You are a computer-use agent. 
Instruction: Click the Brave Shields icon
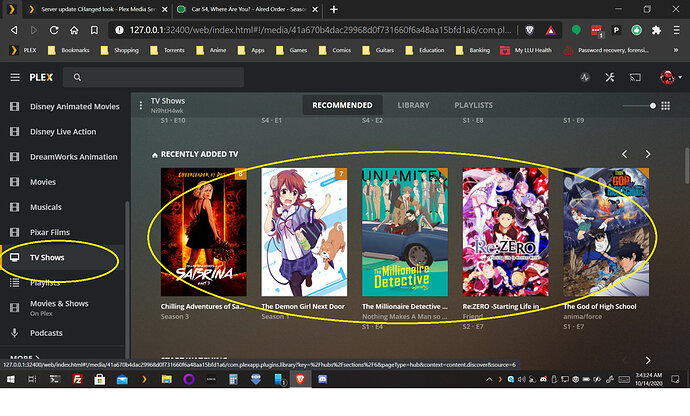[530, 30]
